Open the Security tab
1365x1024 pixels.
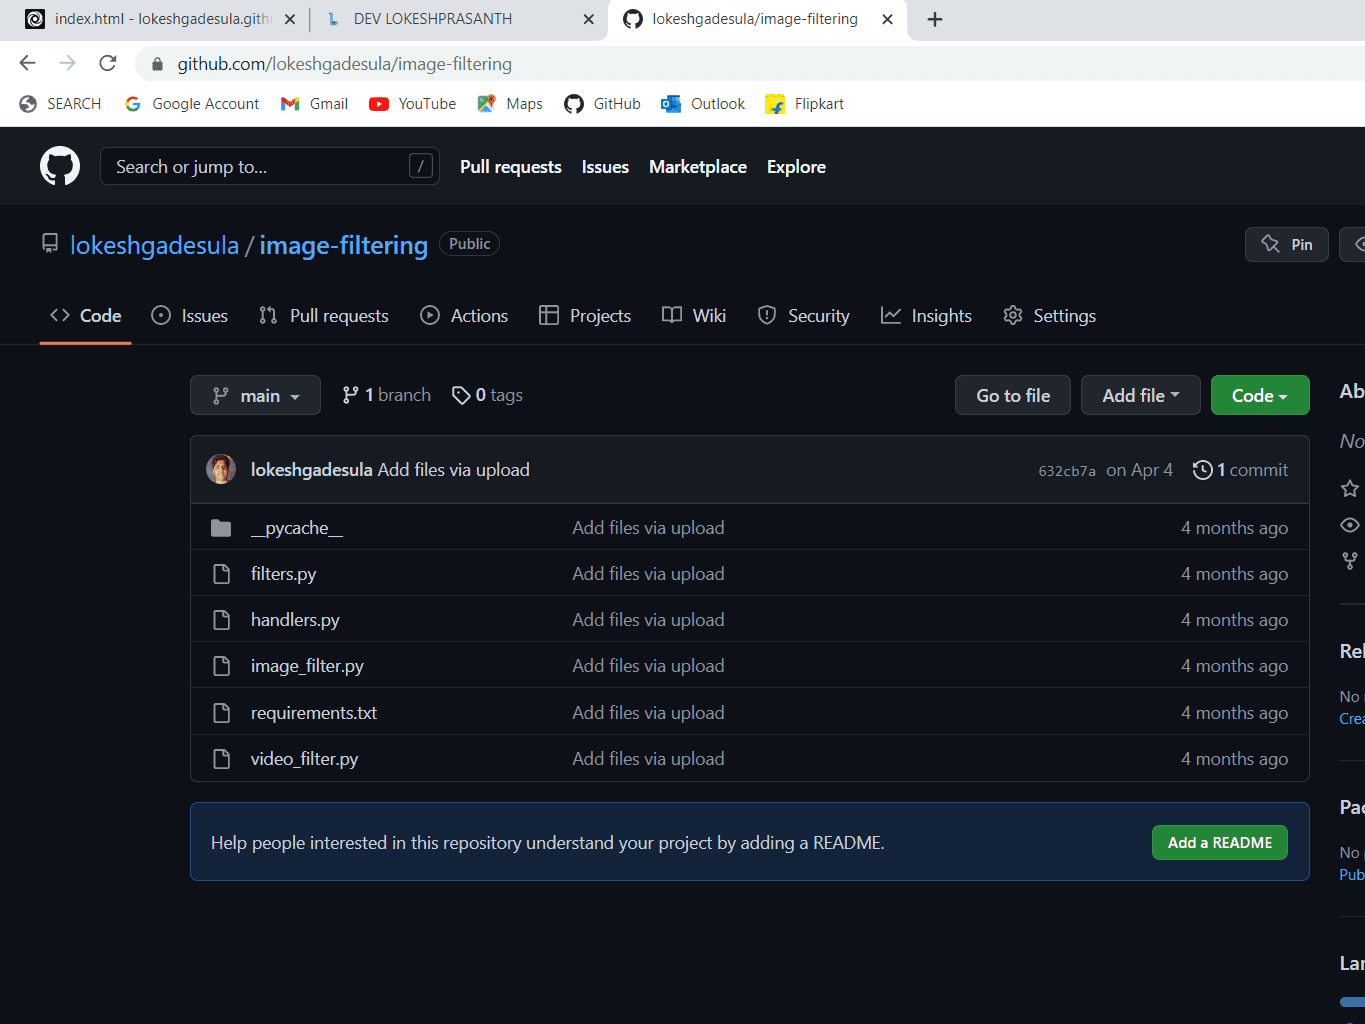[x=803, y=315]
